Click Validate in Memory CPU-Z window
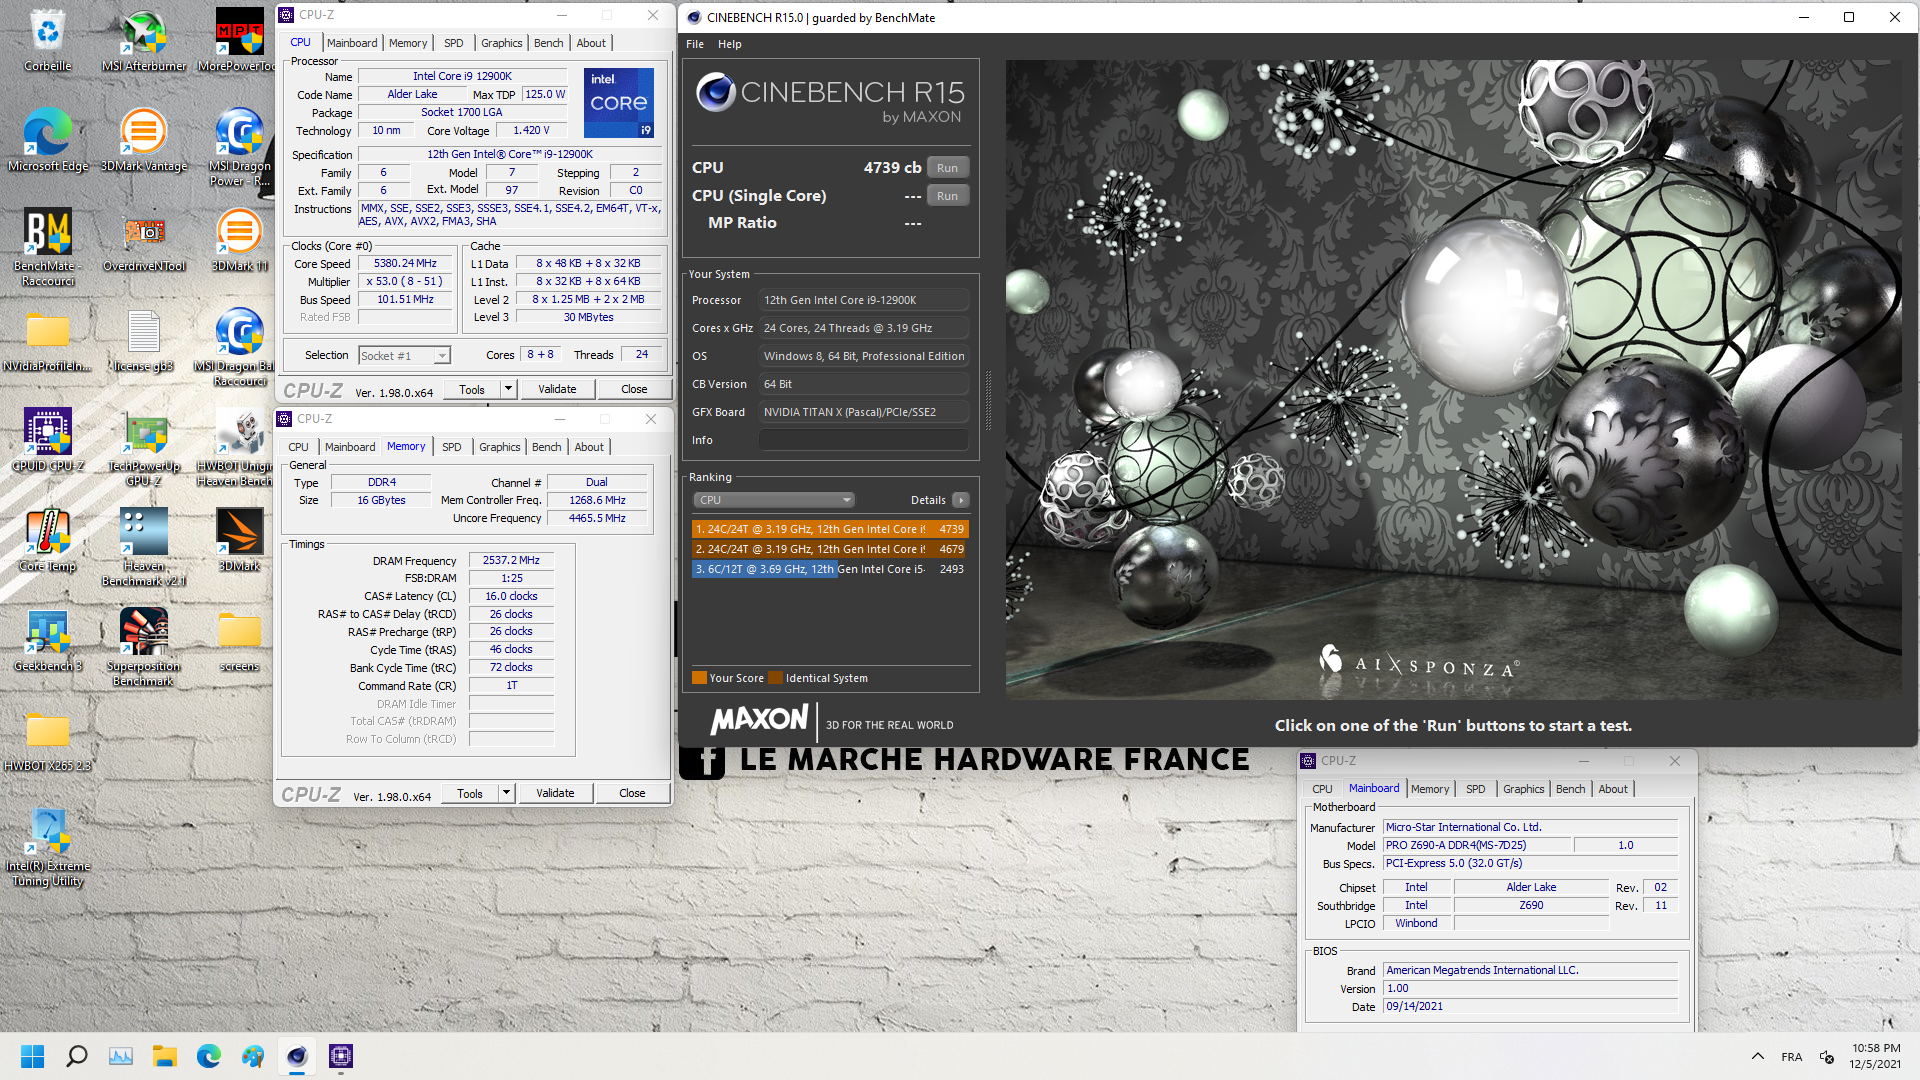Image resolution: width=1920 pixels, height=1080 pixels. click(x=555, y=793)
